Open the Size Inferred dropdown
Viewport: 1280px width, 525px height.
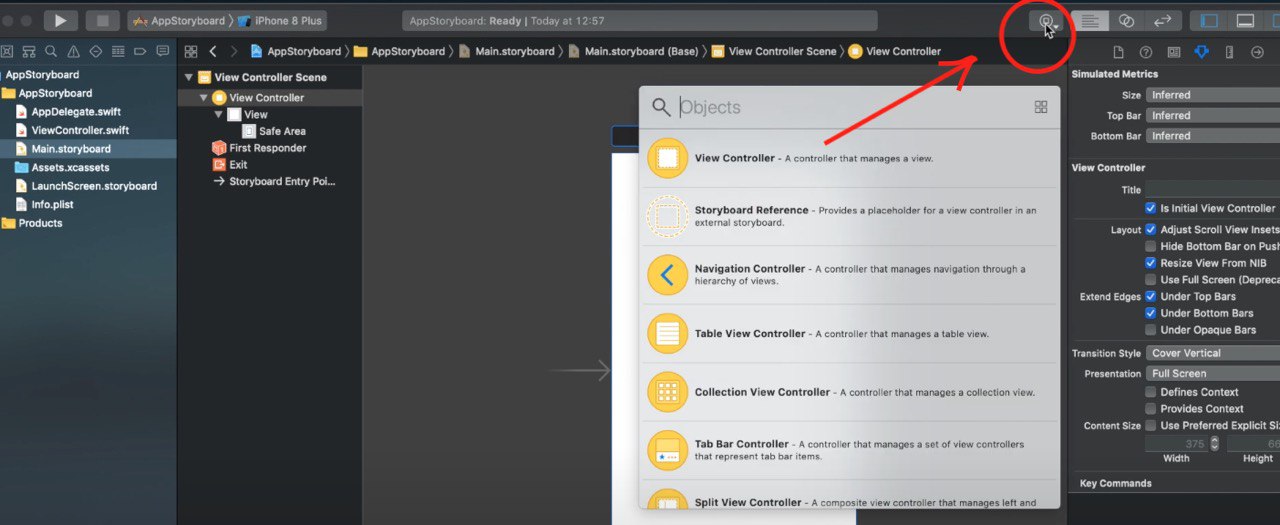(1212, 95)
